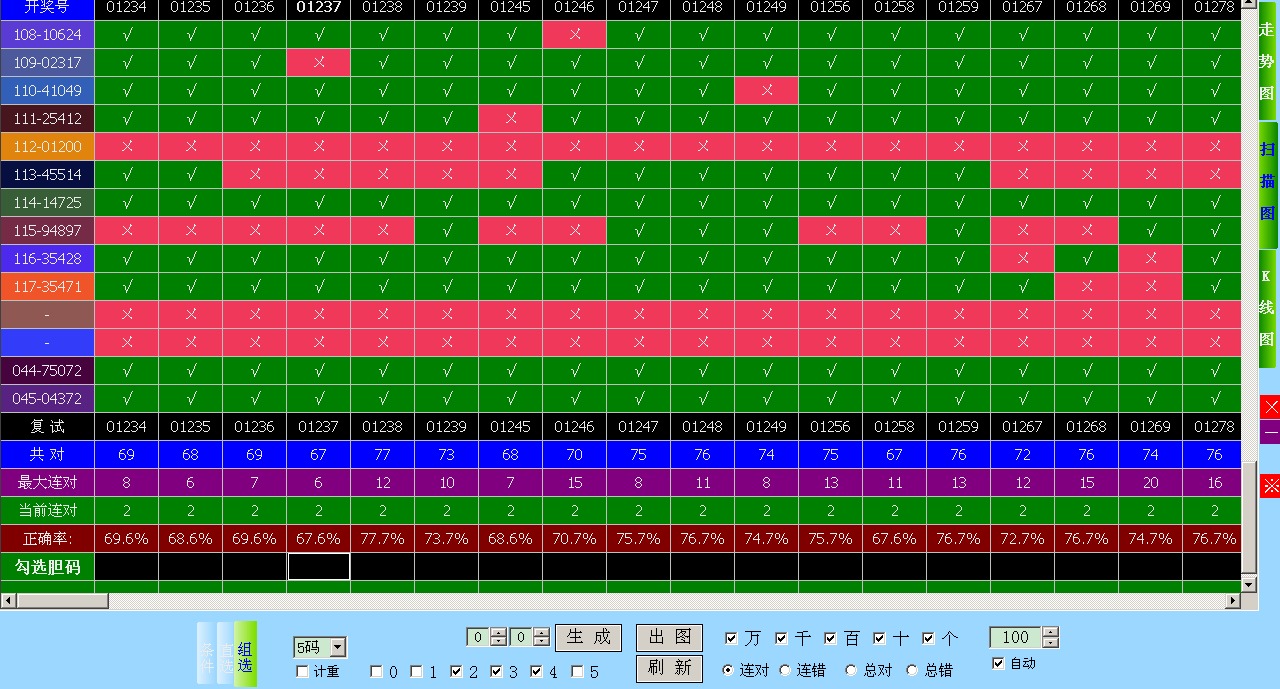
Task: Decrease the second 0 spinner value
Action: (541, 642)
